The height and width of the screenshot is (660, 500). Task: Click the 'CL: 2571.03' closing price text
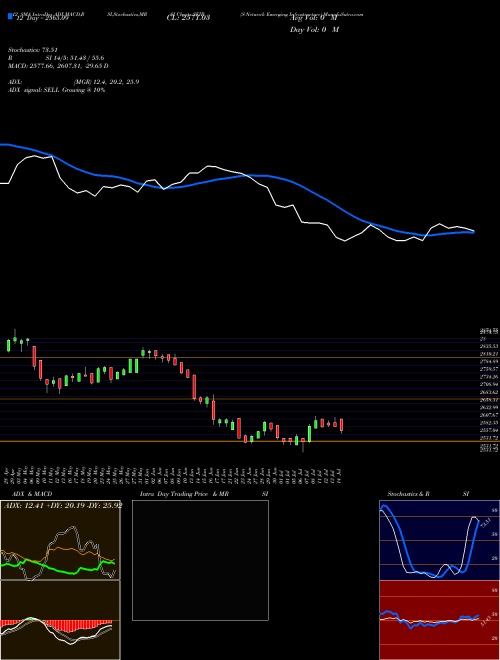click(x=188, y=18)
